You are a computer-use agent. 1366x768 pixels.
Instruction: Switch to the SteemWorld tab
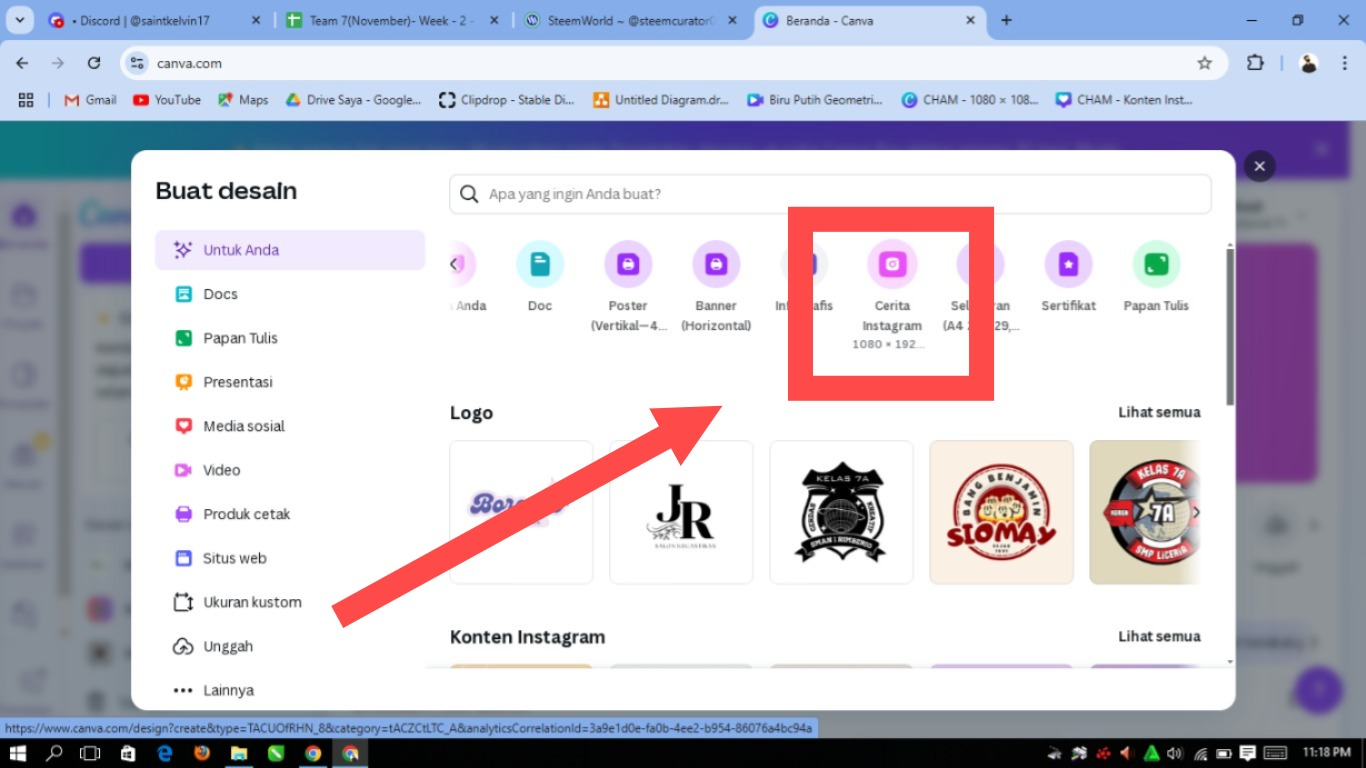click(630, 20)
